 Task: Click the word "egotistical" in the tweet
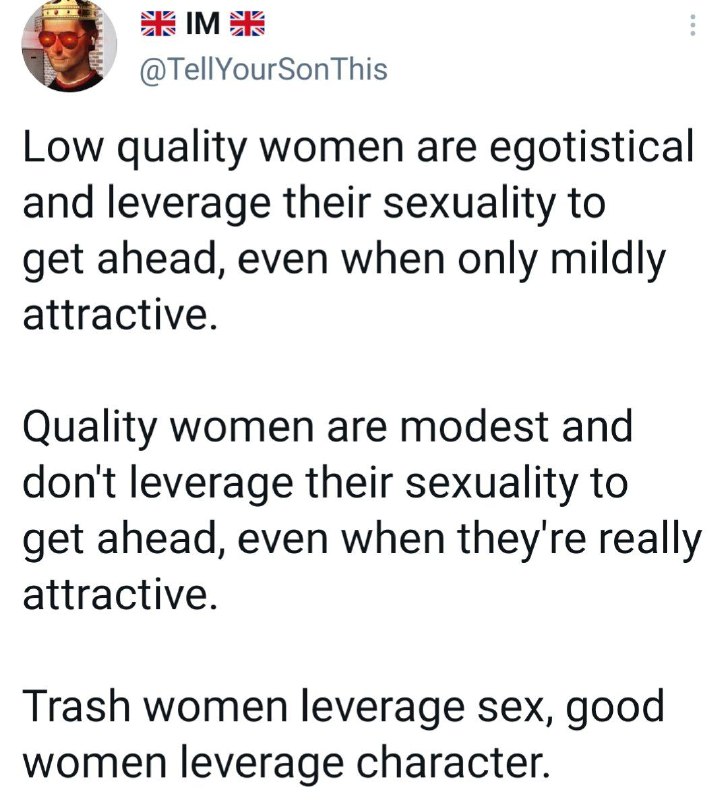[591, 149]
